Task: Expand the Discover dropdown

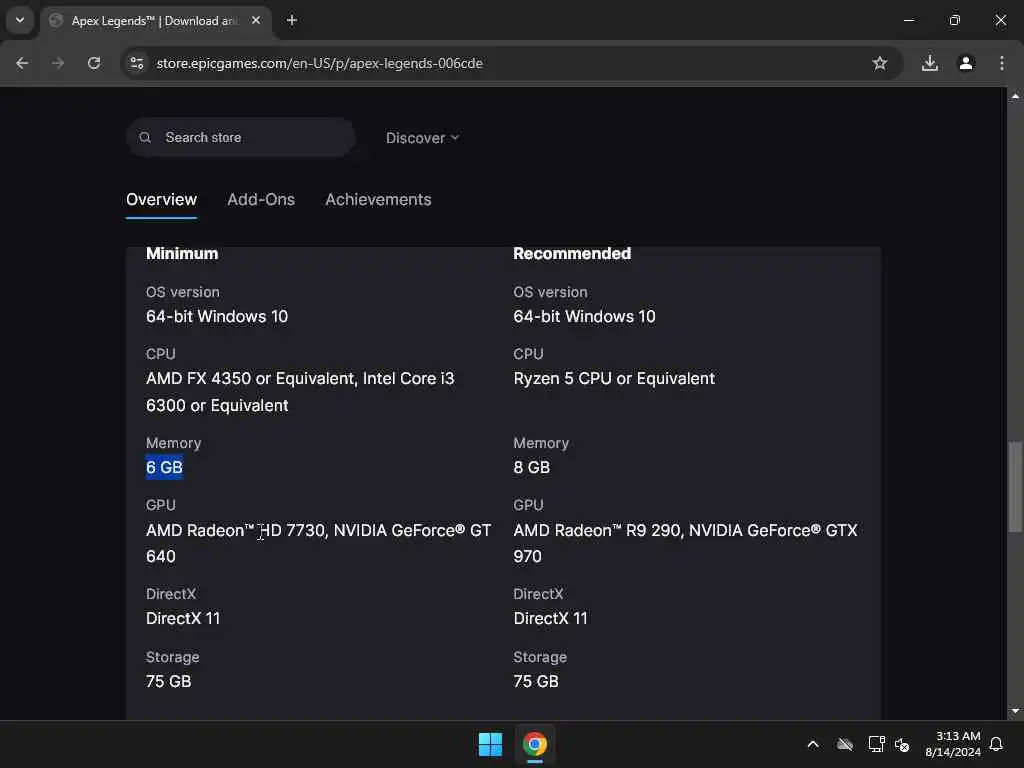Action: point(423,138)
